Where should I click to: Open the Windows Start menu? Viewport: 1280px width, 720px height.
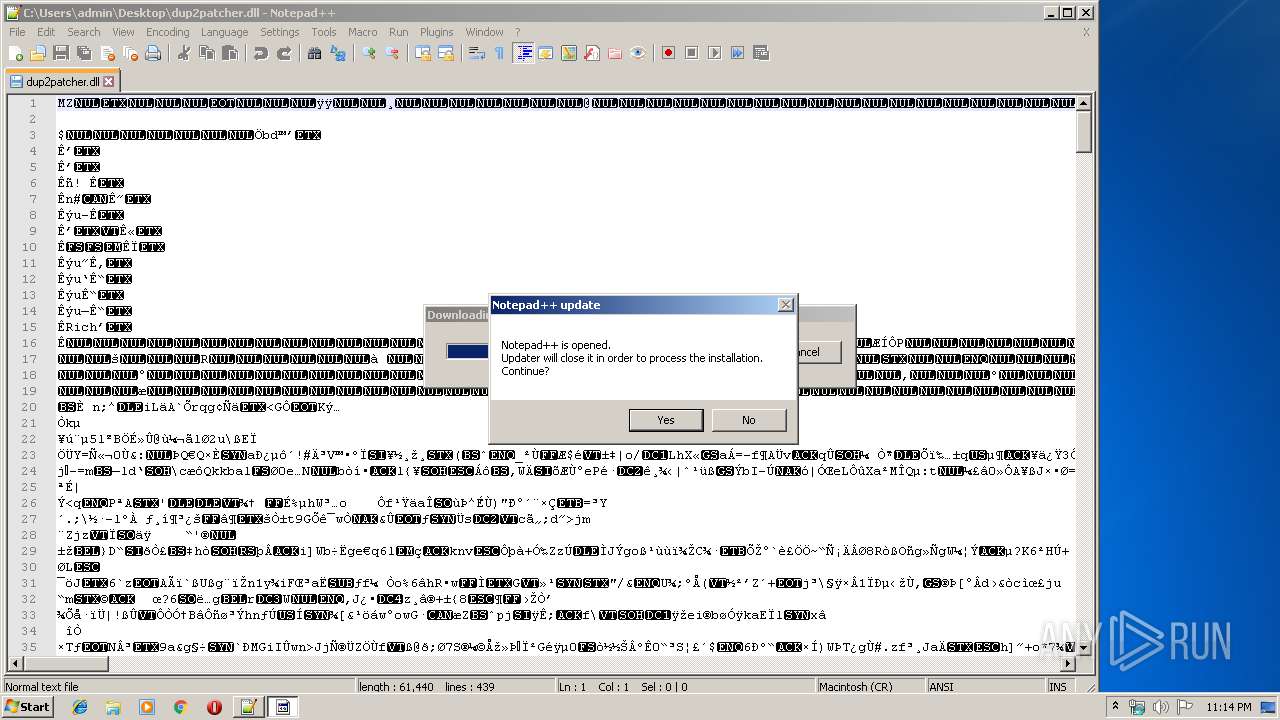coord(27,707)
